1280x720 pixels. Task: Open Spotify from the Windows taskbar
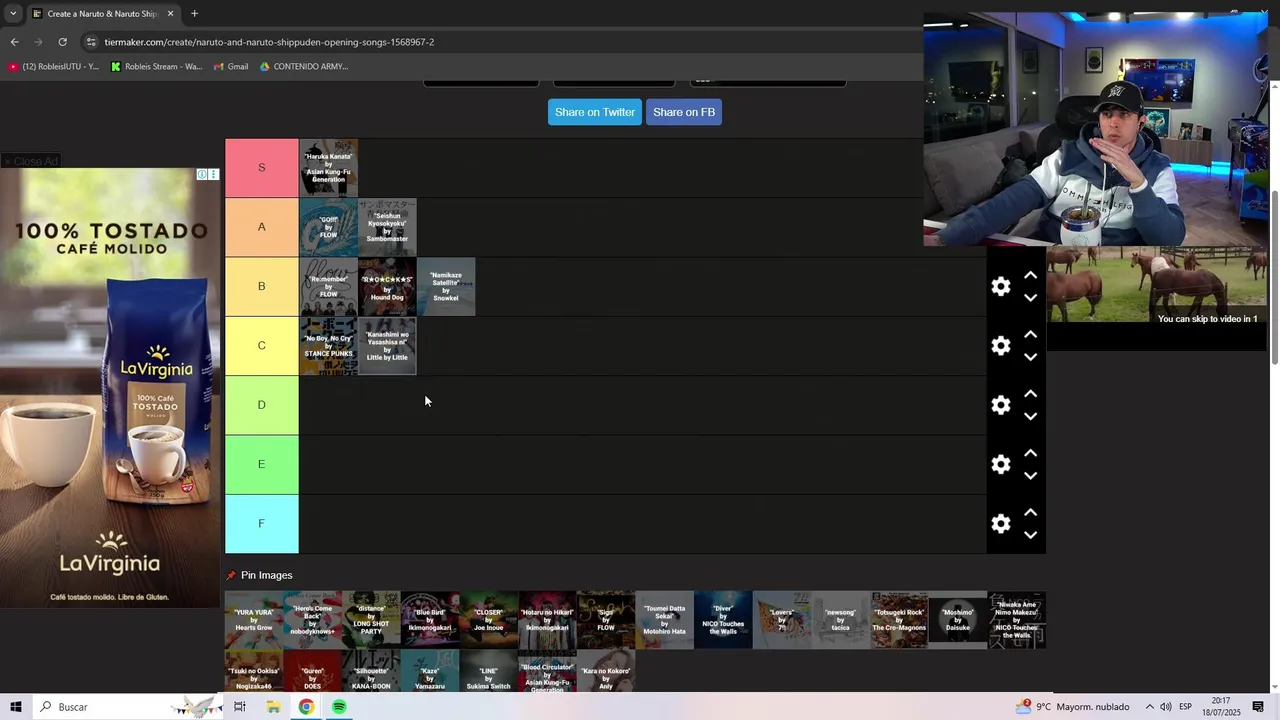339,707
